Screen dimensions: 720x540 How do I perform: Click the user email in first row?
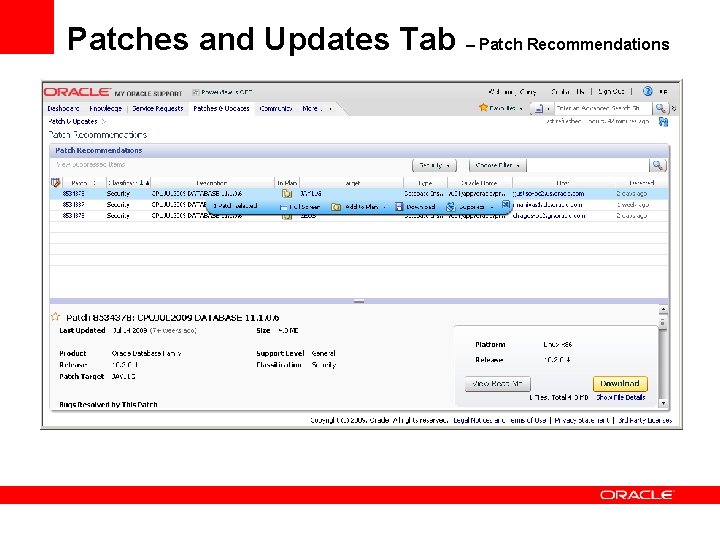tap(548, 193)
